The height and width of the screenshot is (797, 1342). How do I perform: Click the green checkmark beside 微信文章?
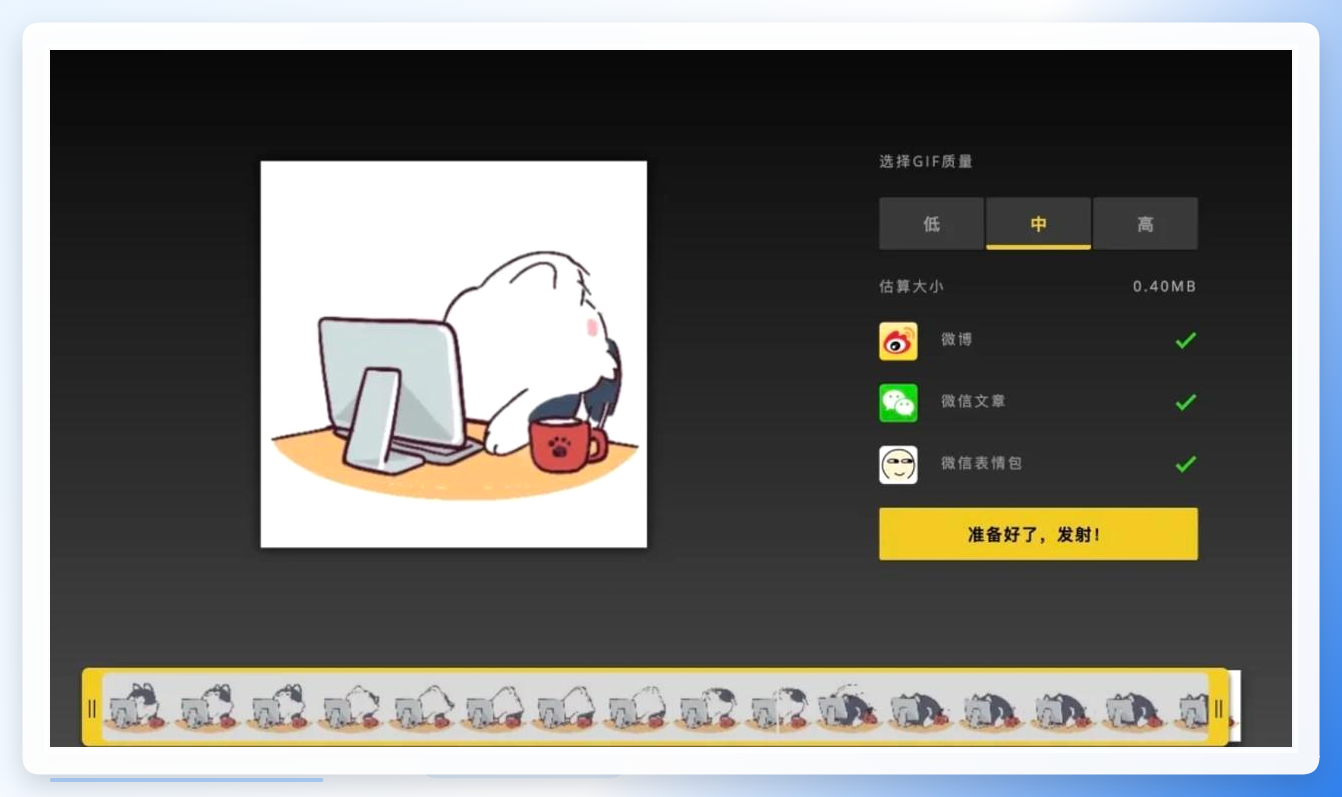tap(1185, 403)
